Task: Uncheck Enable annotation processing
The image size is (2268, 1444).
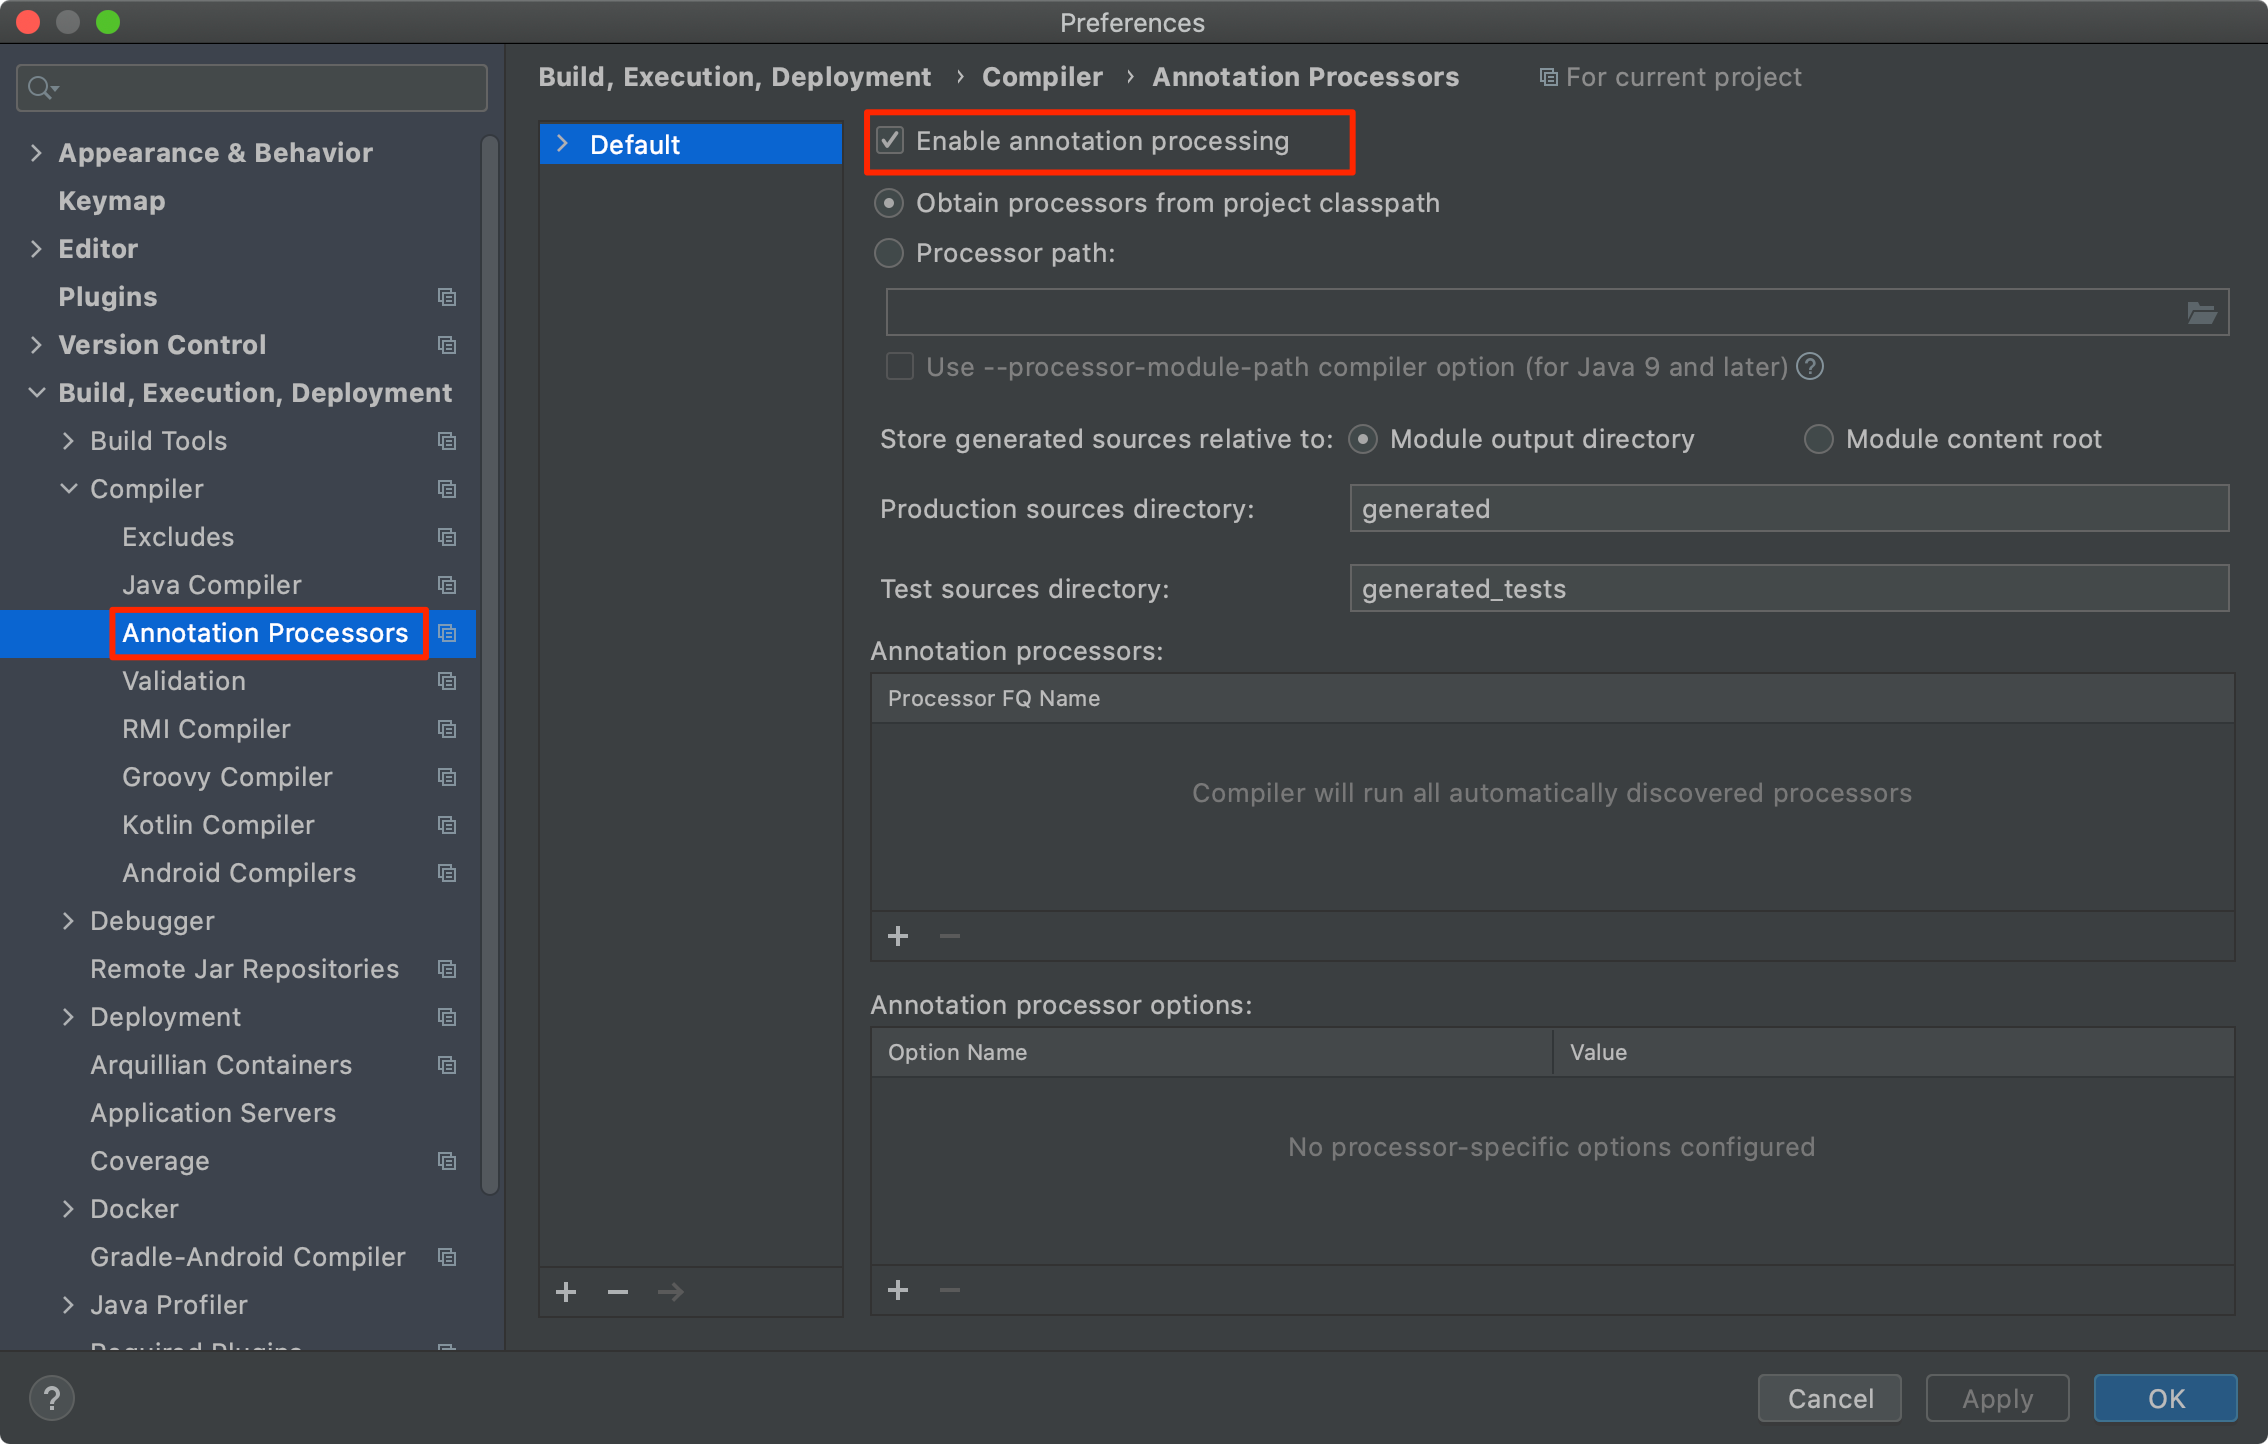Action: coord(890,141)
